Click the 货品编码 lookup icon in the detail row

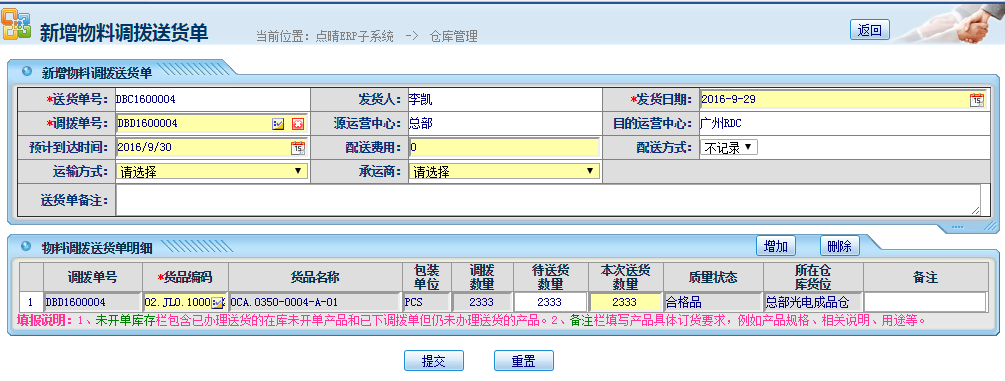coord(218,302)
